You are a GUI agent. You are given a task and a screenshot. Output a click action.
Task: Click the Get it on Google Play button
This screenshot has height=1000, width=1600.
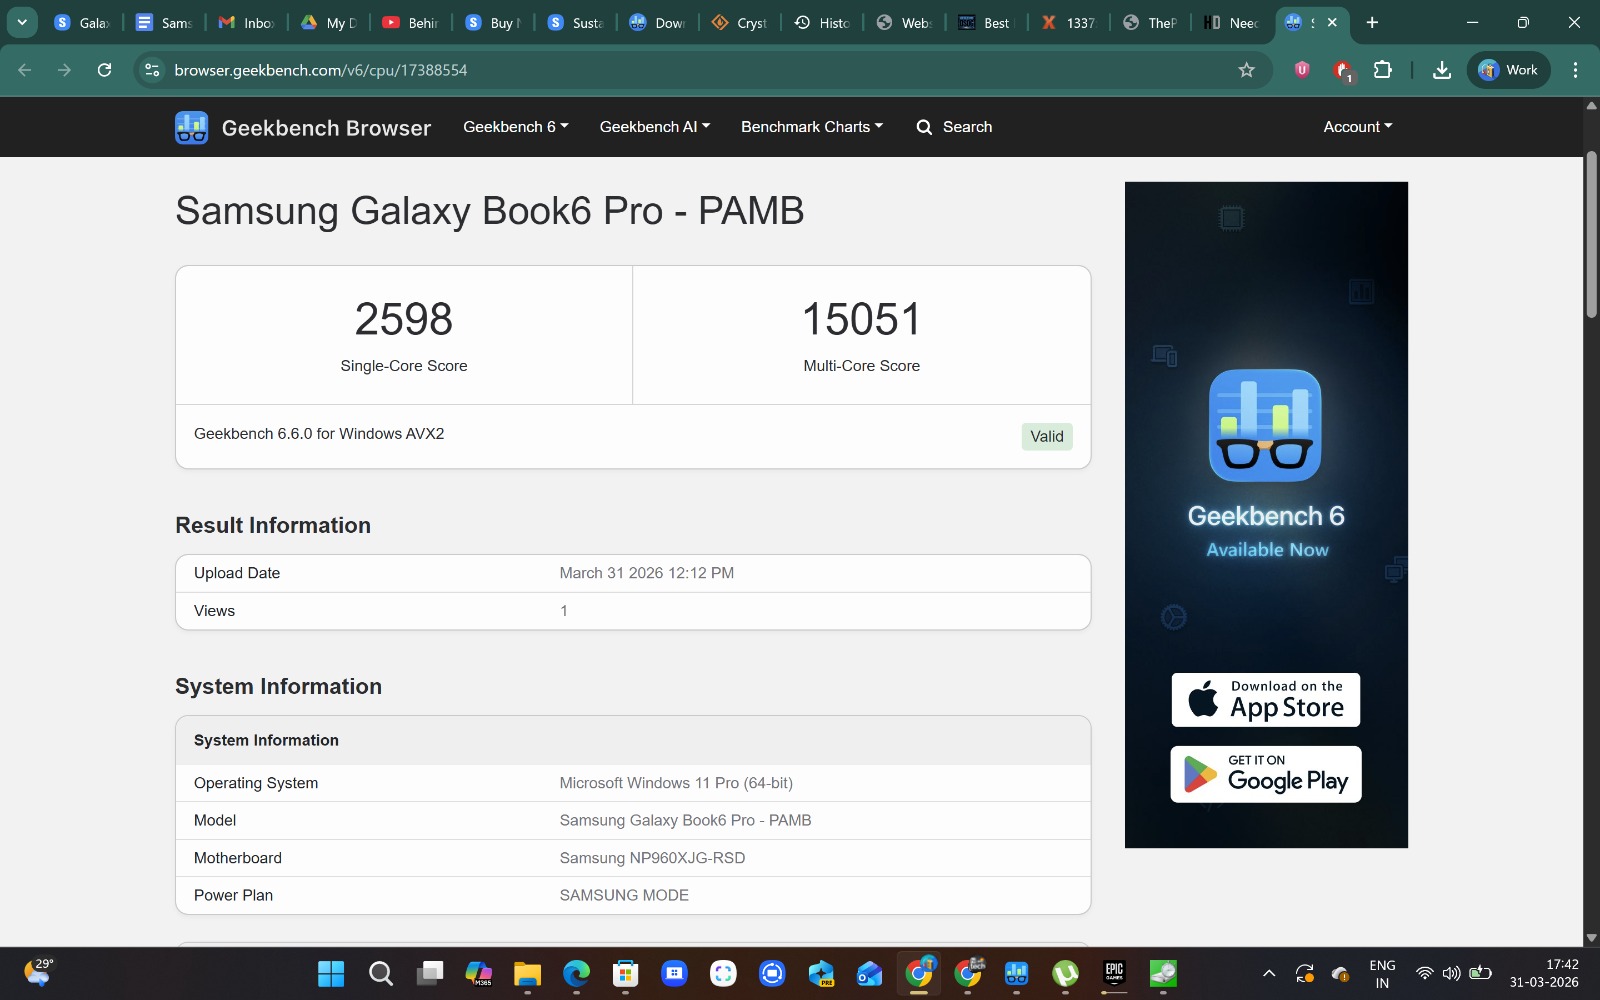click(x=1265, y=774)
